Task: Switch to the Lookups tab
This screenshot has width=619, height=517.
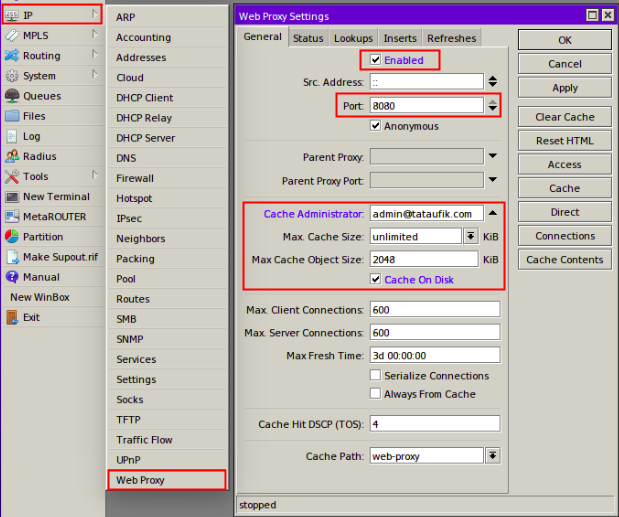Action: click(x=353, y=38)
